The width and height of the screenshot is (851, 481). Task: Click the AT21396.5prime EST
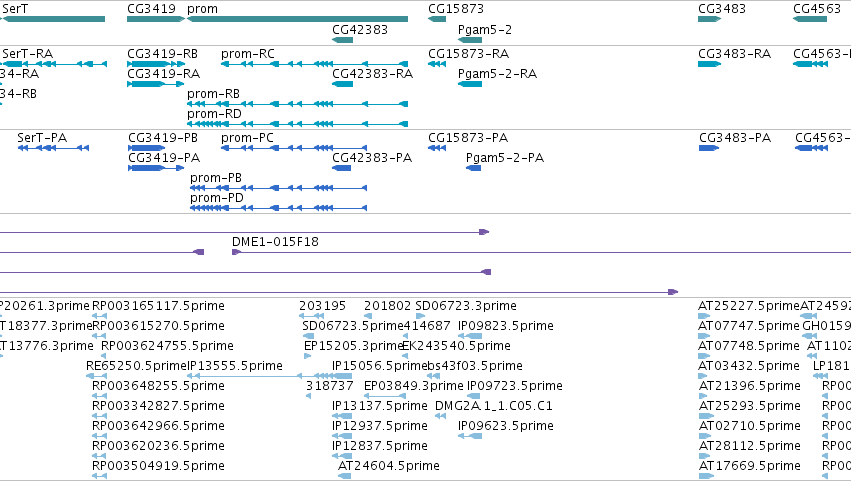pyautogui.click(x=704, y=396)
